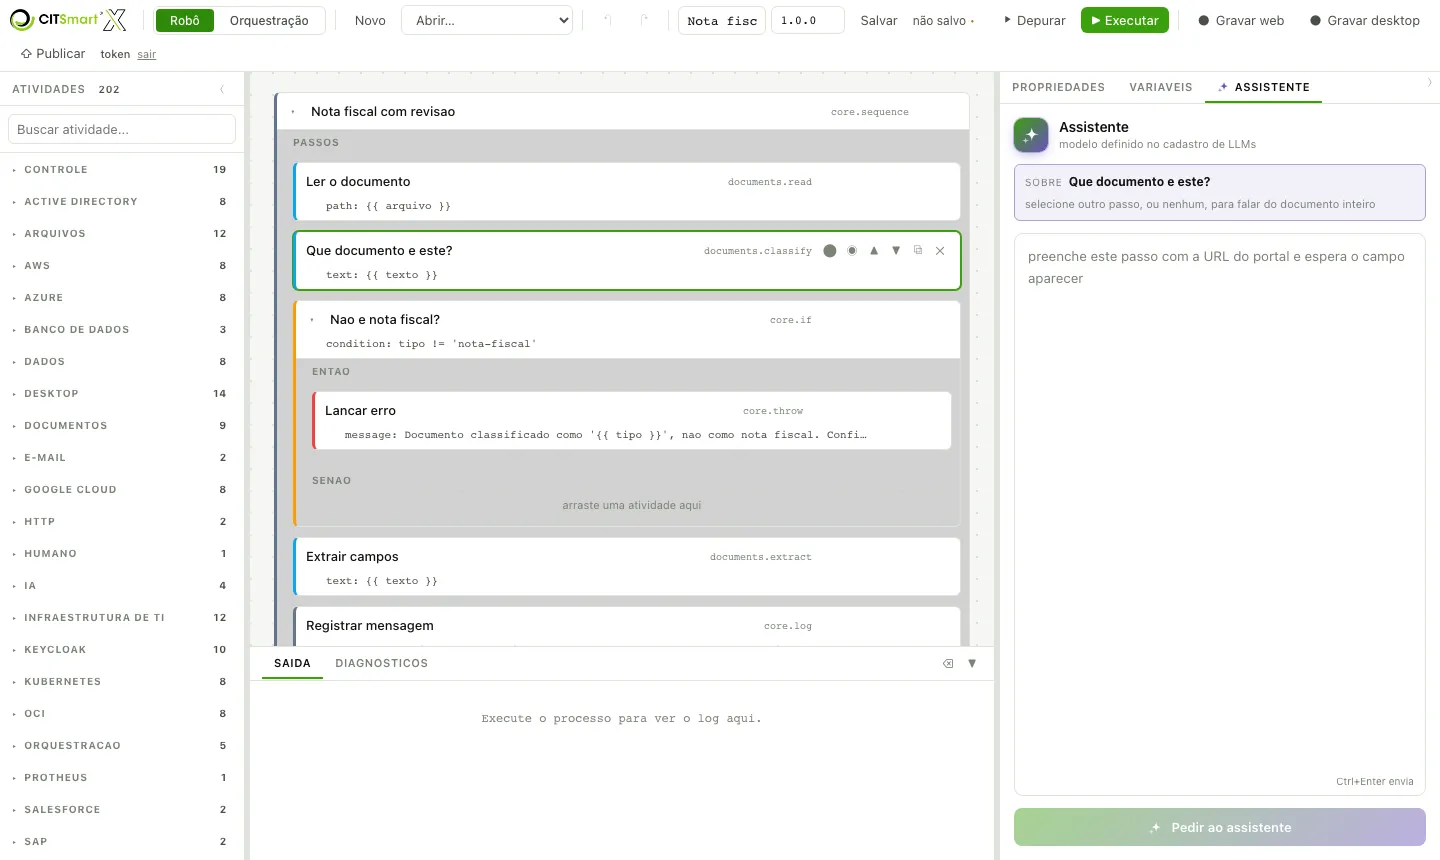Clear the output log with the backspace icon

[x=948, y=663]
